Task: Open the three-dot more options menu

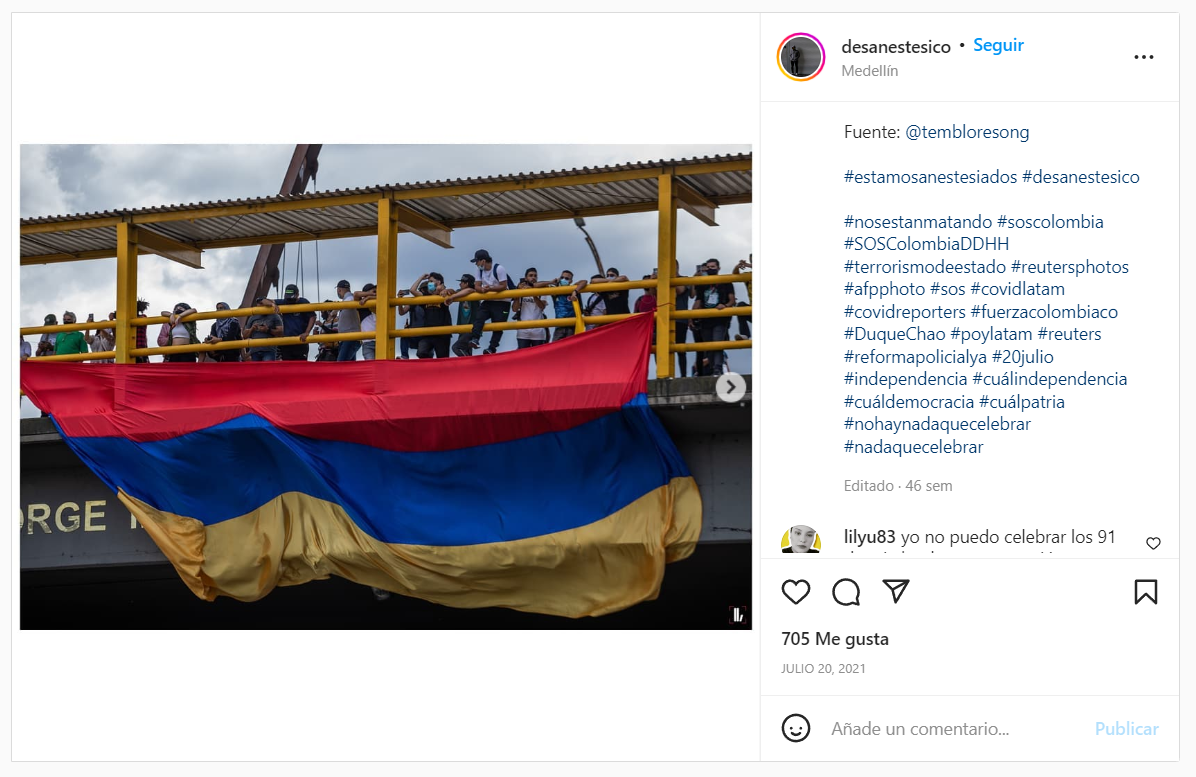Action: click(x=1143, y=57)
